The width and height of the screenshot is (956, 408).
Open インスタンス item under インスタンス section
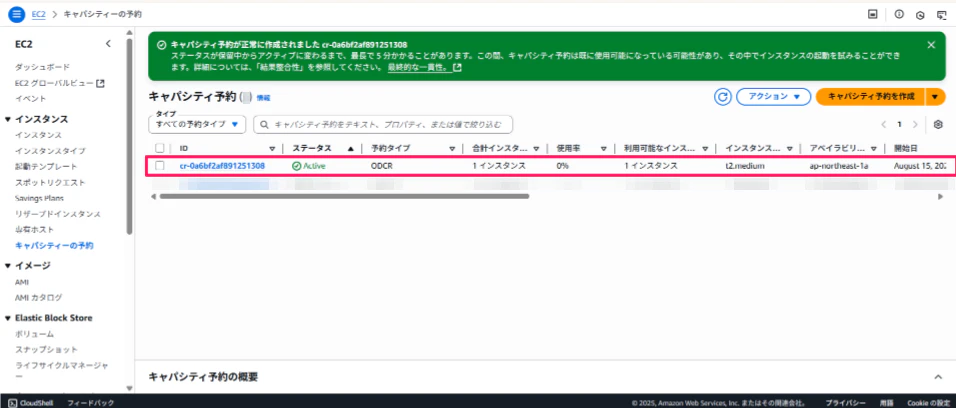tap(38, 135)
